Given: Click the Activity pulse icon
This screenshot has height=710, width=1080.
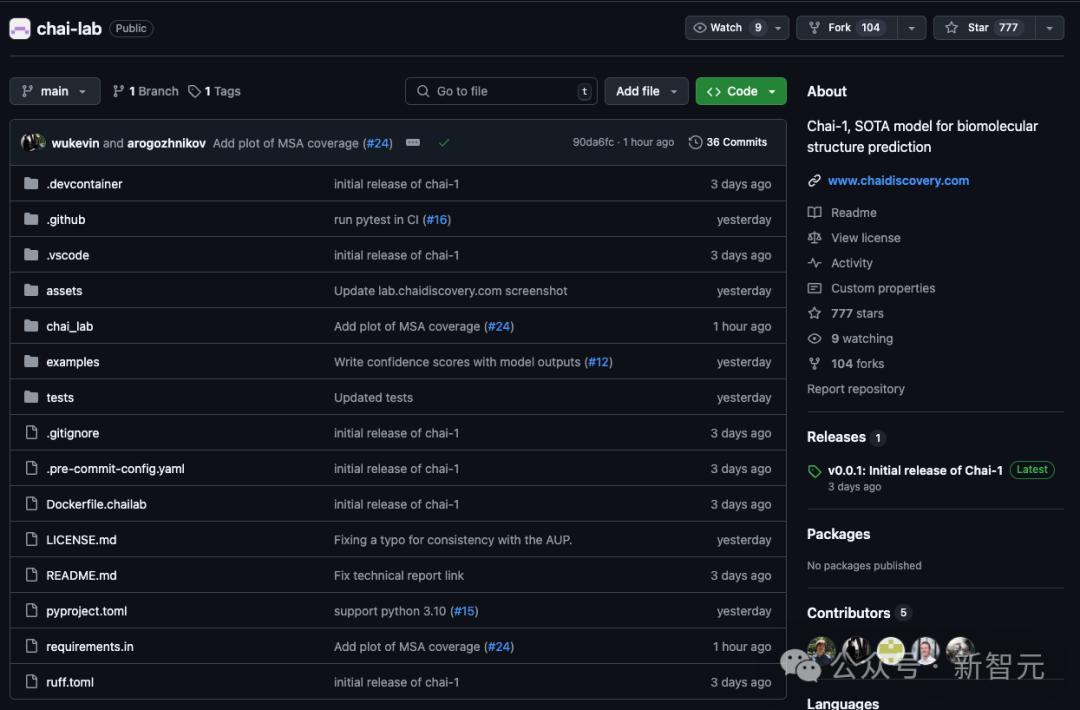Looking at the screenshot, I should 815,262.
